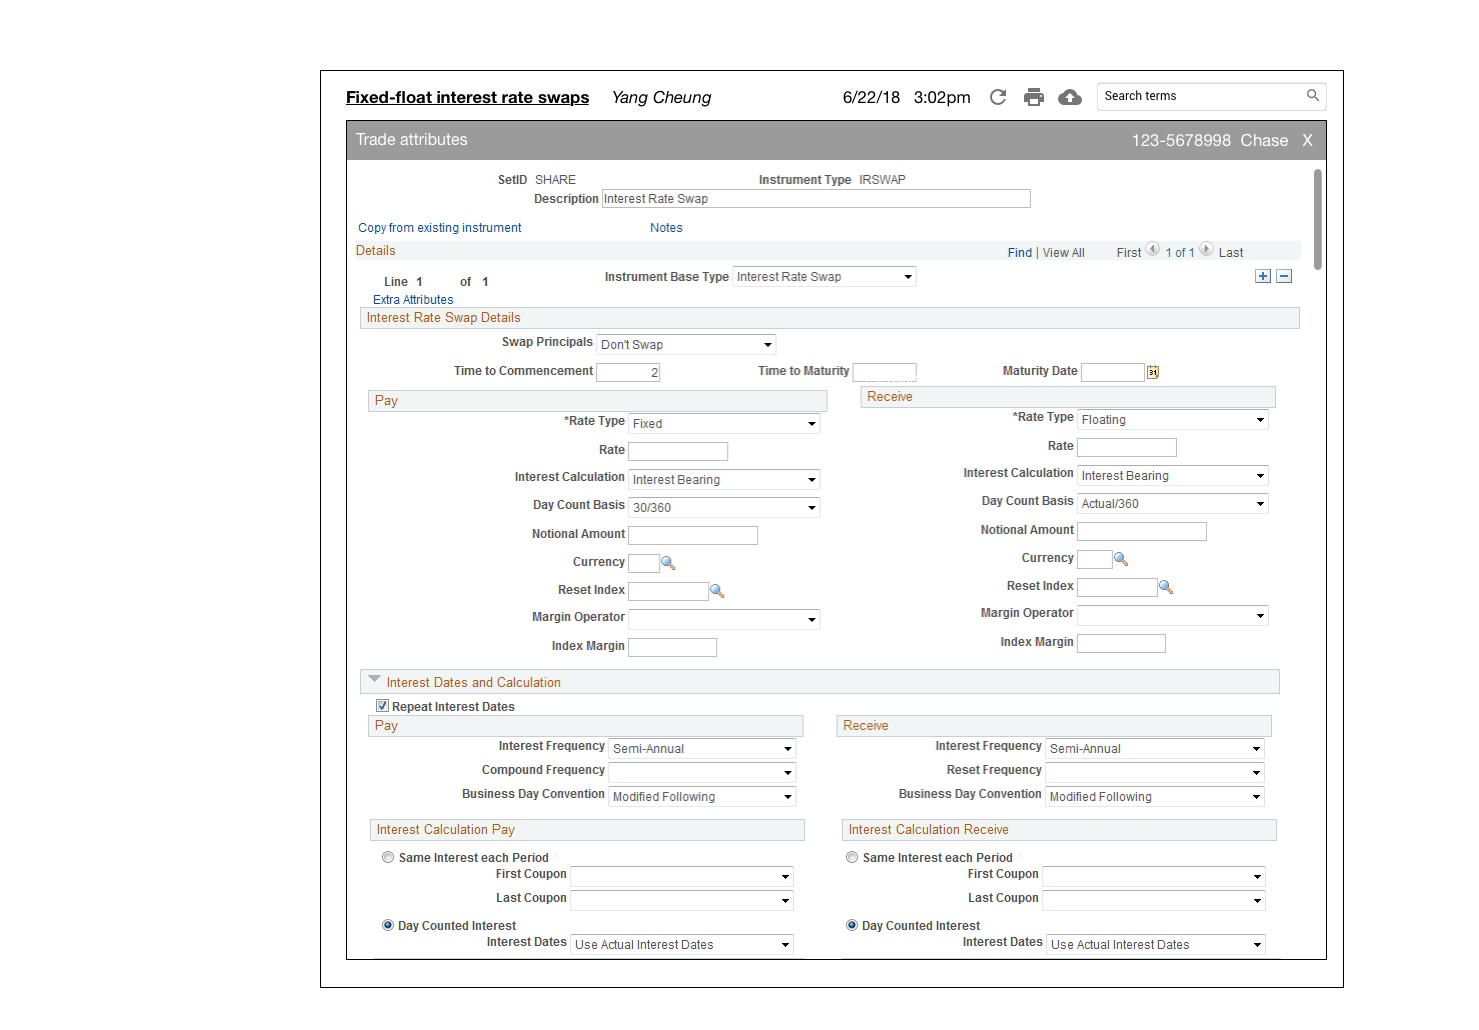The width and height of the screenshot is (1479, 1030).
Task: Click the search magnifier icon
Action: [1313, 95]
